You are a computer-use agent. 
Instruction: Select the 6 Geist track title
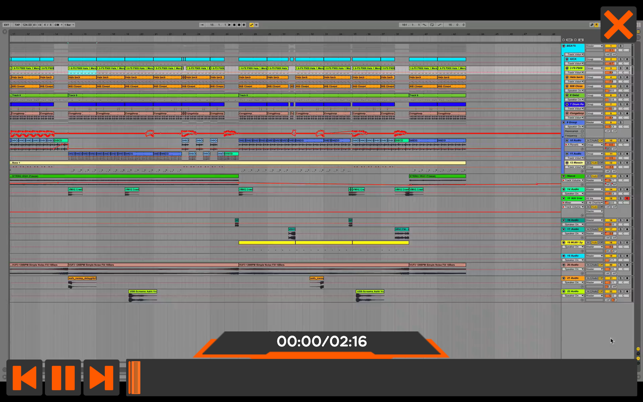click(574, 95)
